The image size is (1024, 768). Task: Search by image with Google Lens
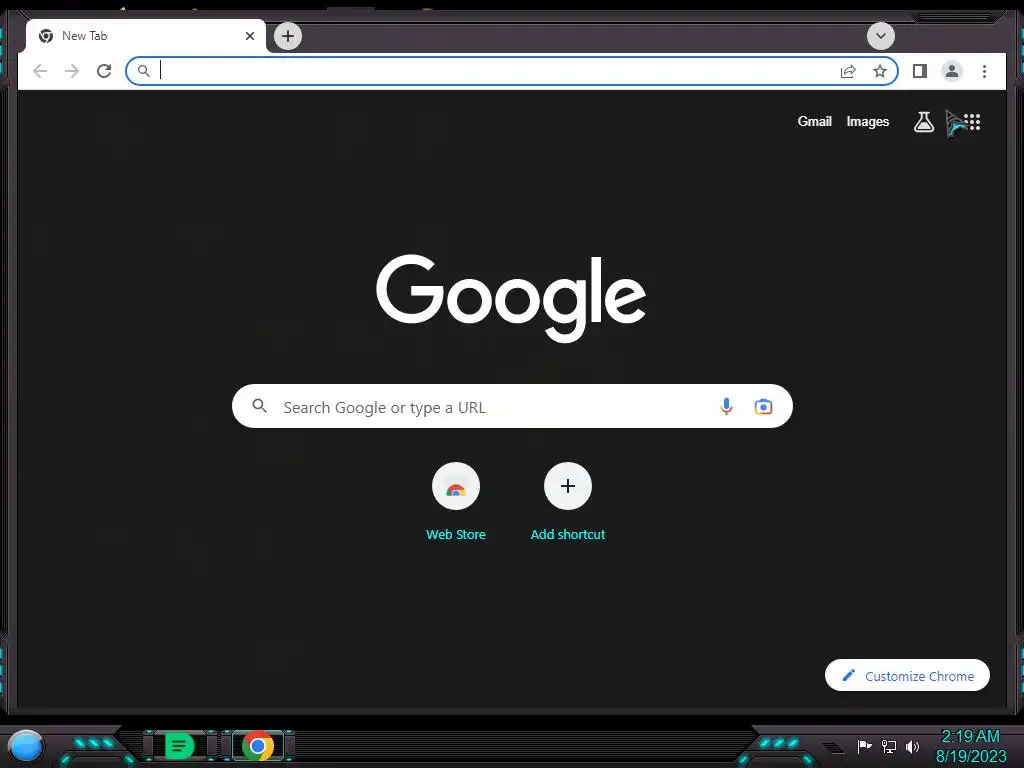(763, 406)
